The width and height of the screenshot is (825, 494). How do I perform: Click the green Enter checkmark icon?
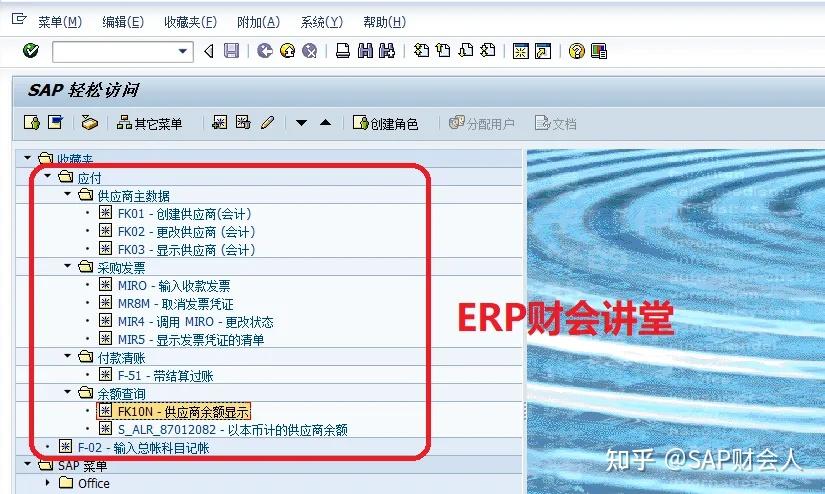click(x=31, y=51)
